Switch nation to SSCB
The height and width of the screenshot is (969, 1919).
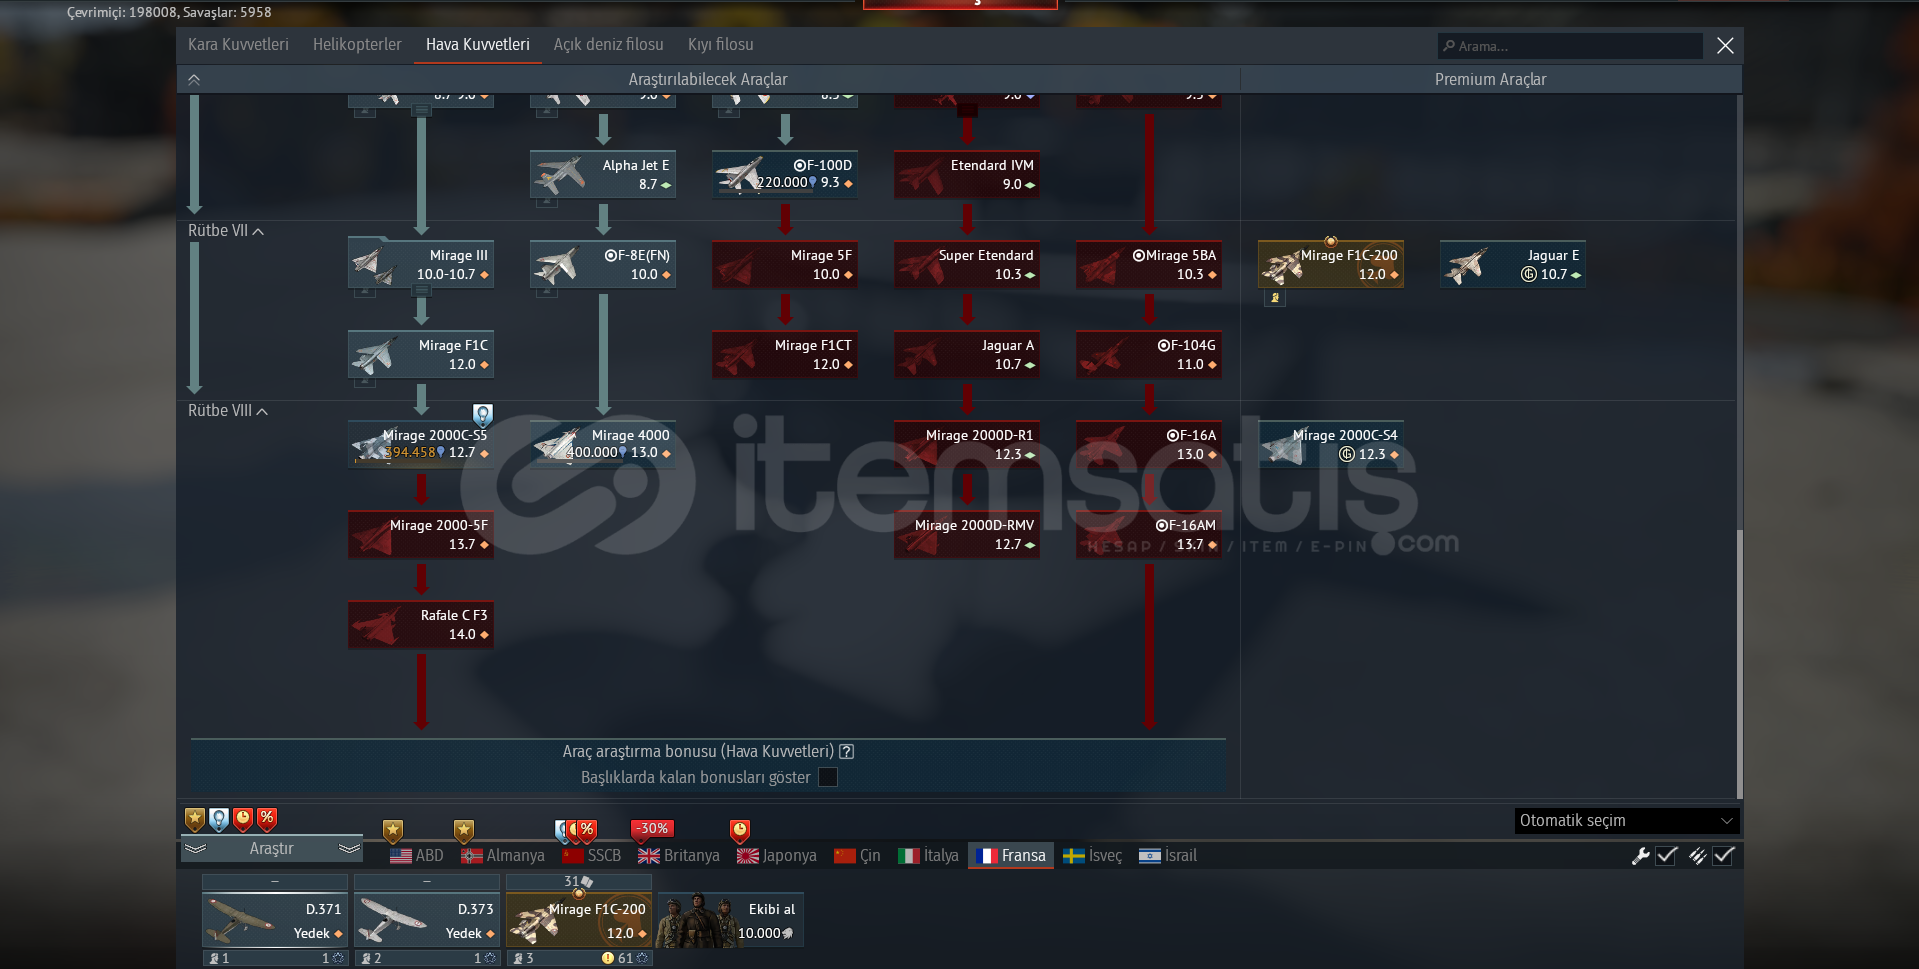click(592, 856)
